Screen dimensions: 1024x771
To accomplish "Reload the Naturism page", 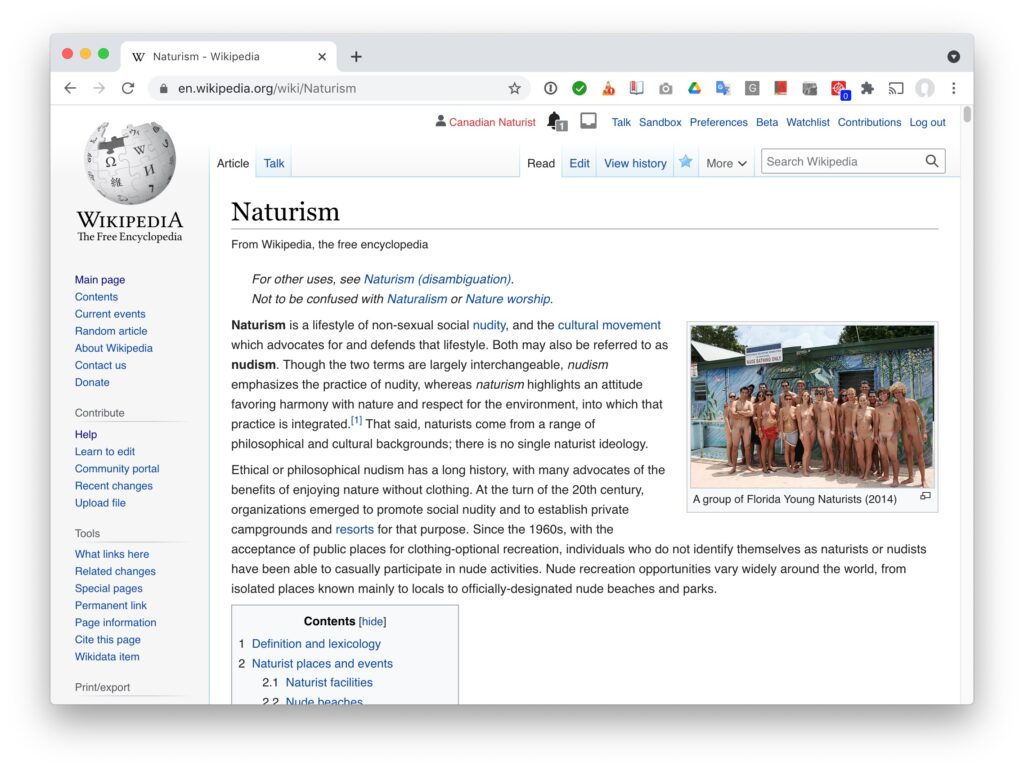I will (128, 88).
